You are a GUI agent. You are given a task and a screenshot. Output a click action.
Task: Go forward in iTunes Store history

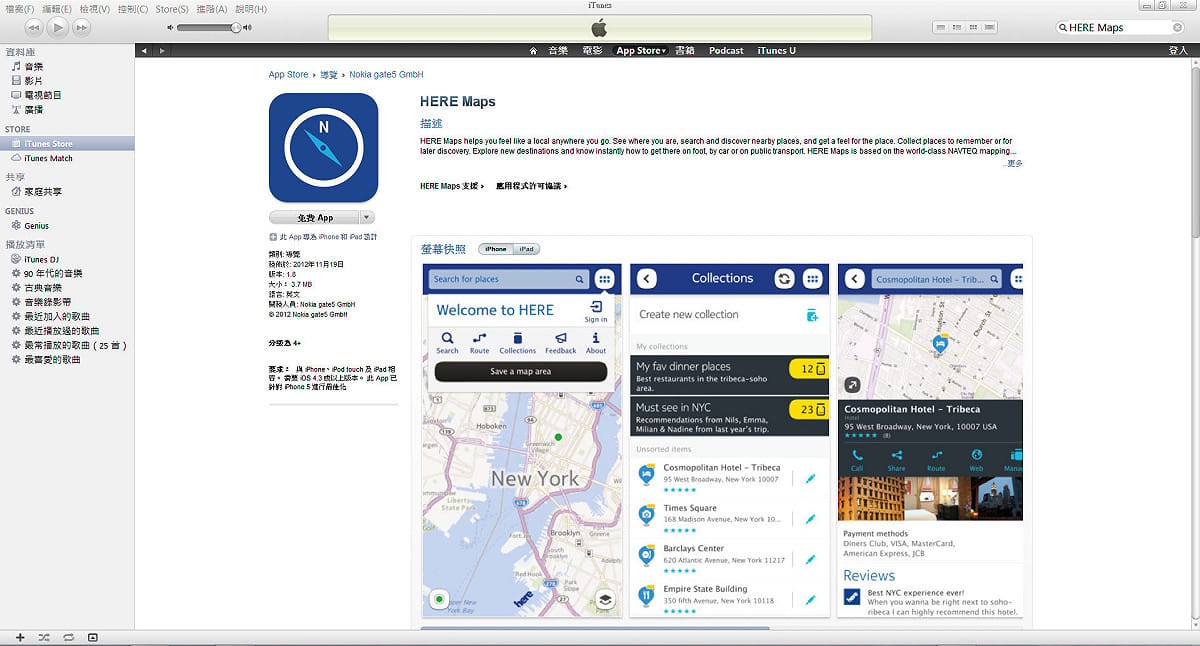coord(163,50)
